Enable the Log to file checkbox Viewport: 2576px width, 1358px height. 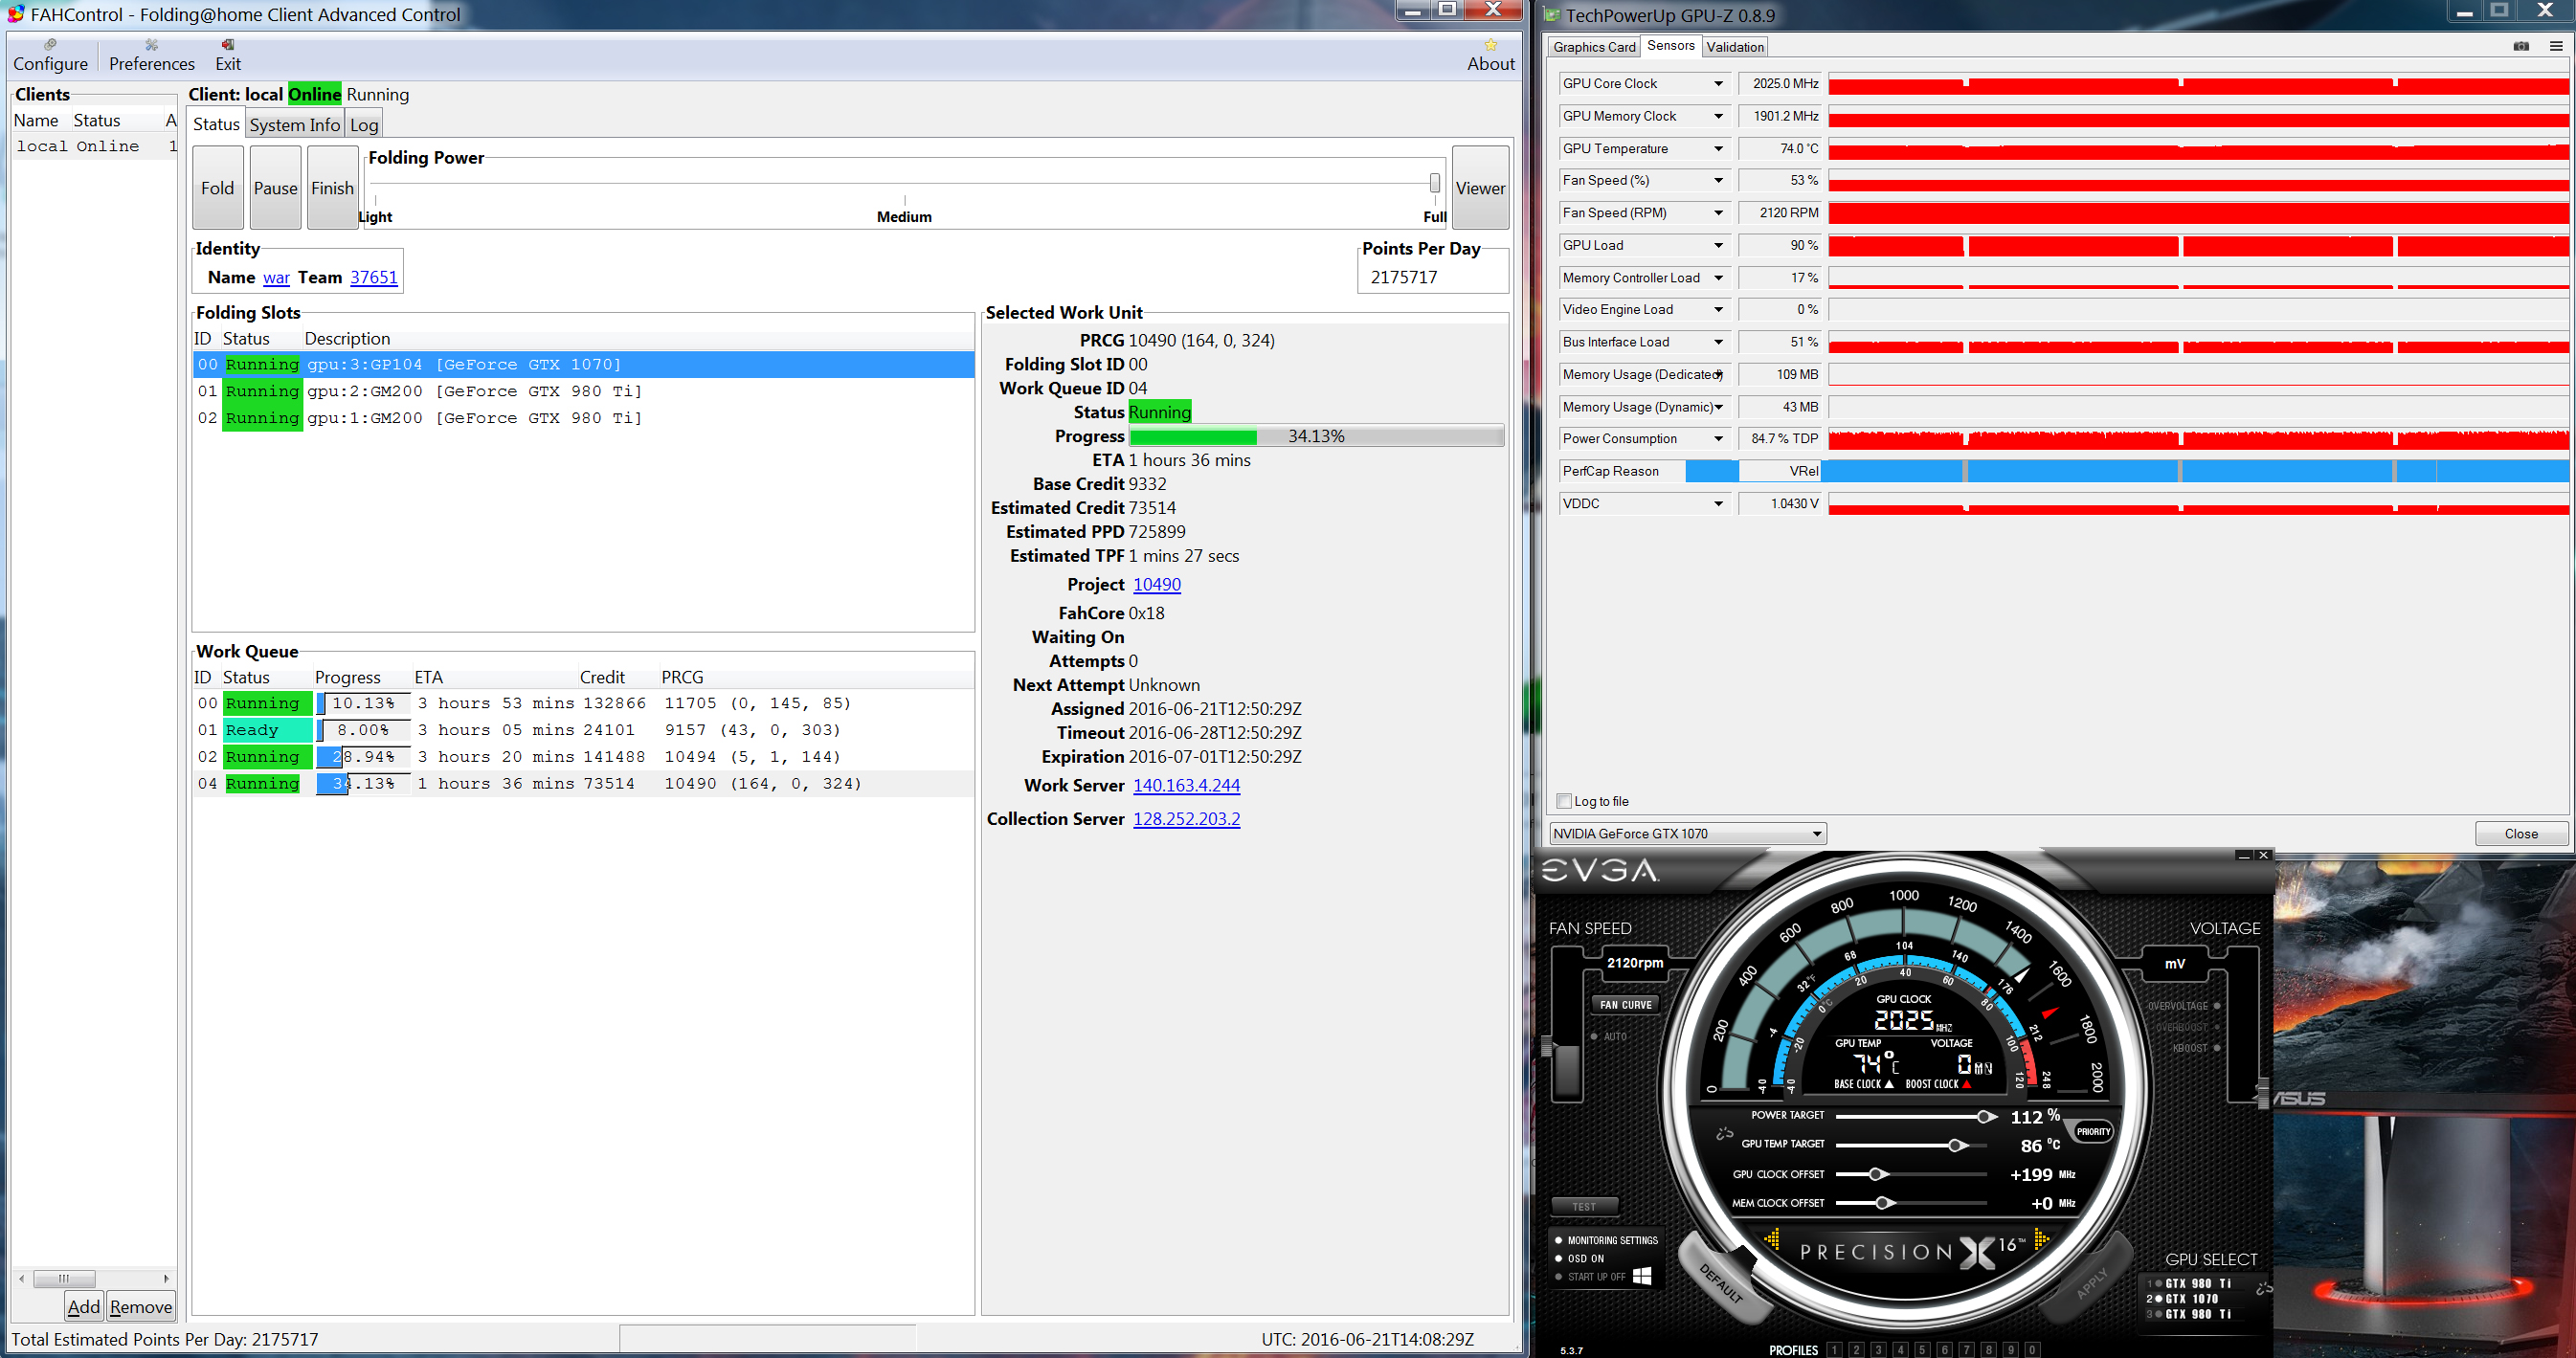click(x=1564, y=801)
